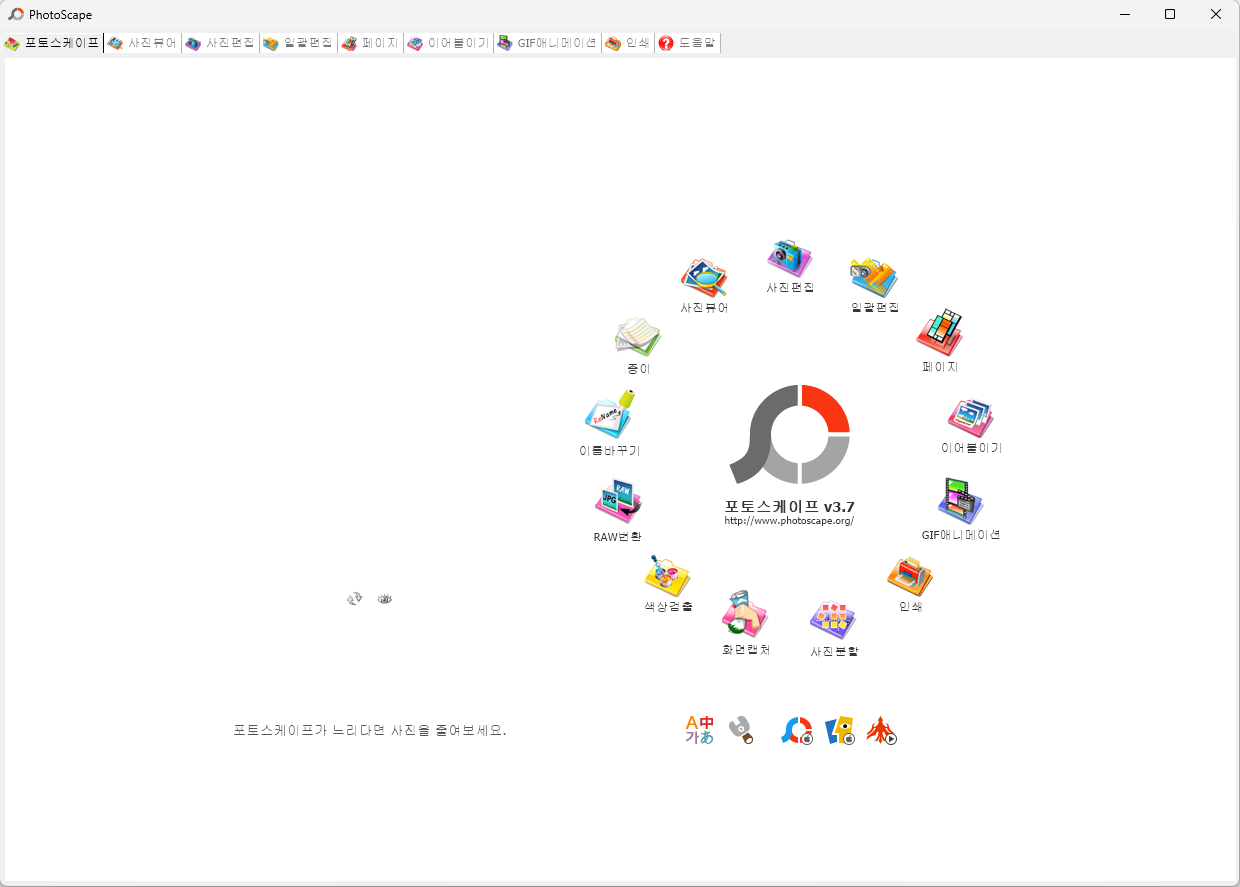
Task: Click the blue-yellow face icon with Apple badge
Action: point(839,731)
